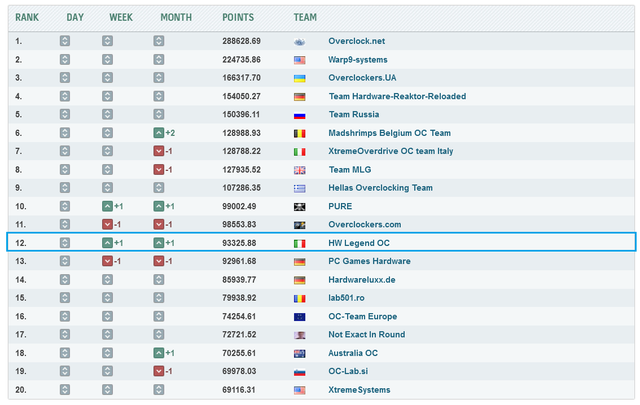Image resolution: width=640 pixels, height=405 pixels.
Task: Open Madshrimps Belgium OC Team link
Action: click(x=389, y=133)
